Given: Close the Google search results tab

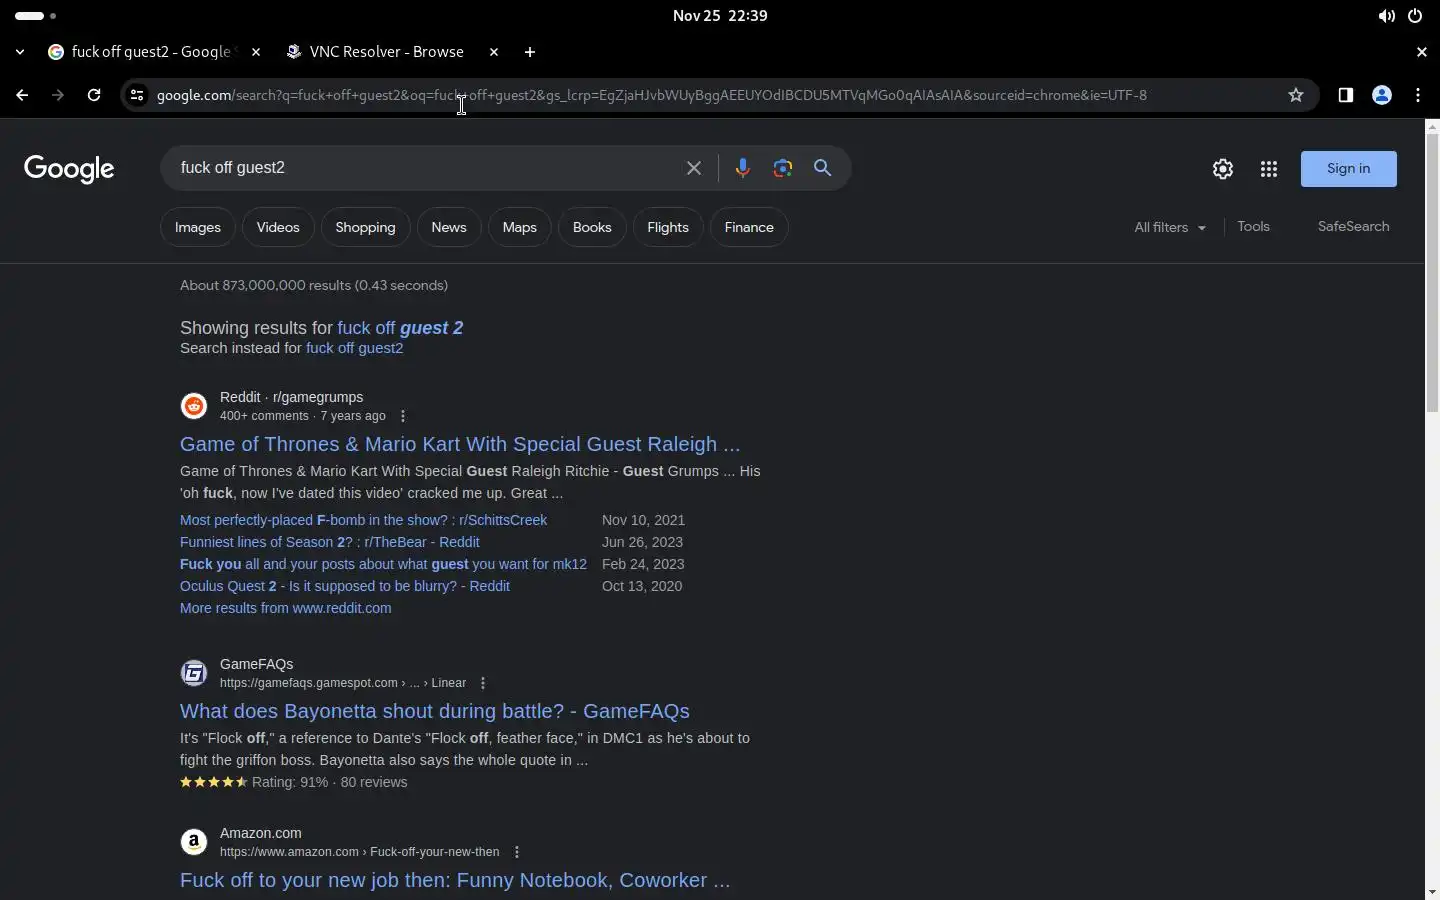Looking at the screenshot, I should click(256, 52).
